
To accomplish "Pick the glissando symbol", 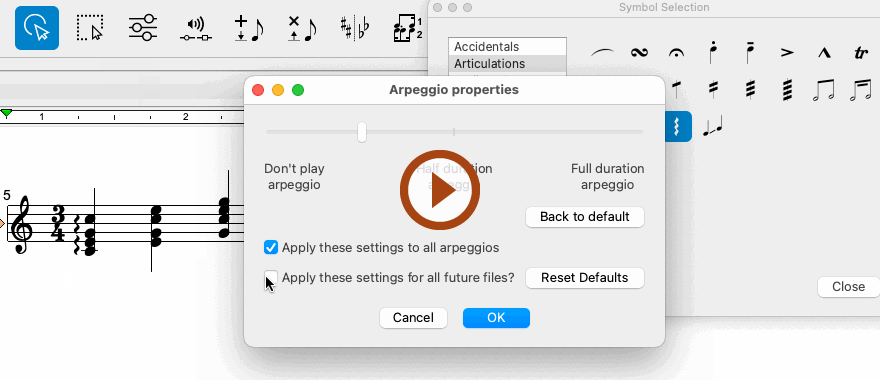I will pos(713,127).
